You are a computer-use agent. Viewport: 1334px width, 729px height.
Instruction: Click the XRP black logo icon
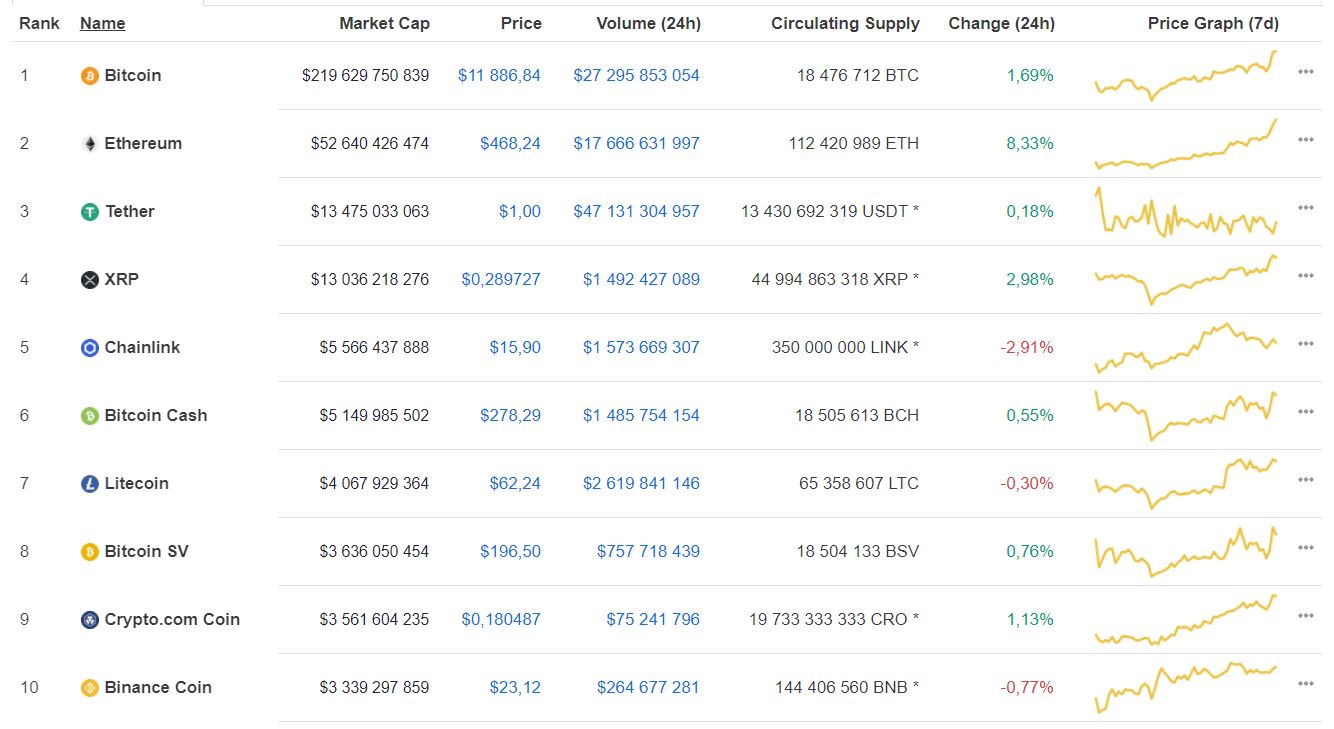click(x=89, y=280)
